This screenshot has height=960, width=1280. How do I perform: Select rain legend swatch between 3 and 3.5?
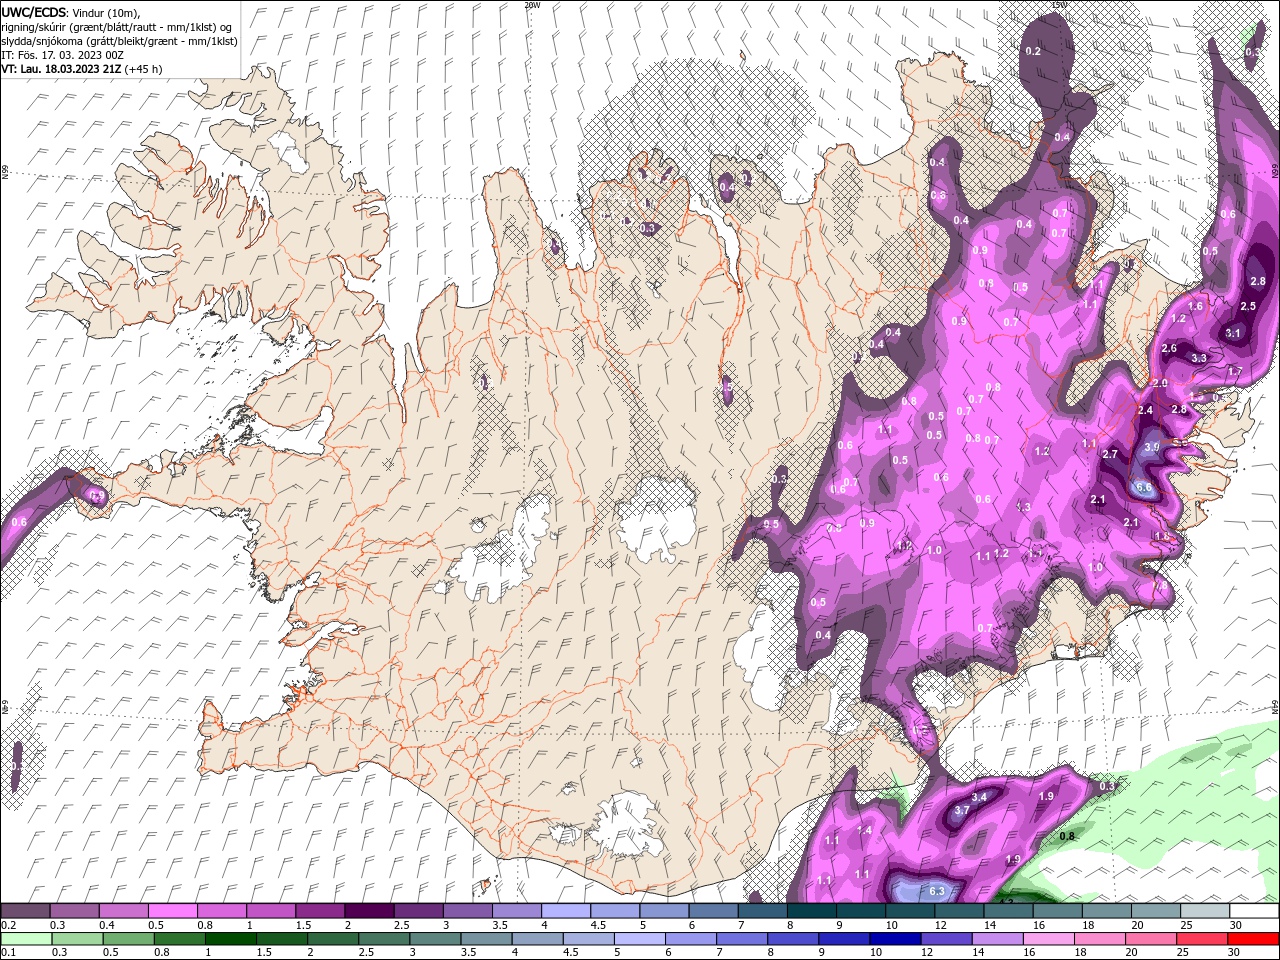point(434,938)
